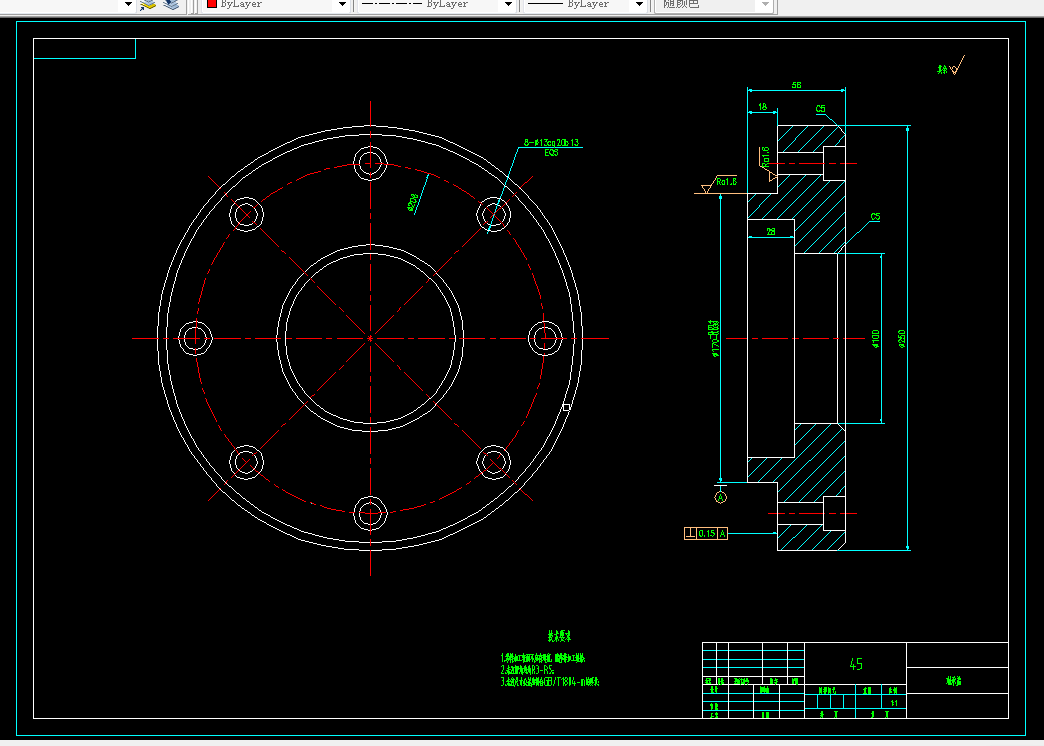Screen dimensions: 1044x746
Task: Select the note line containing "R3-R5"
Action: (527, 670)
